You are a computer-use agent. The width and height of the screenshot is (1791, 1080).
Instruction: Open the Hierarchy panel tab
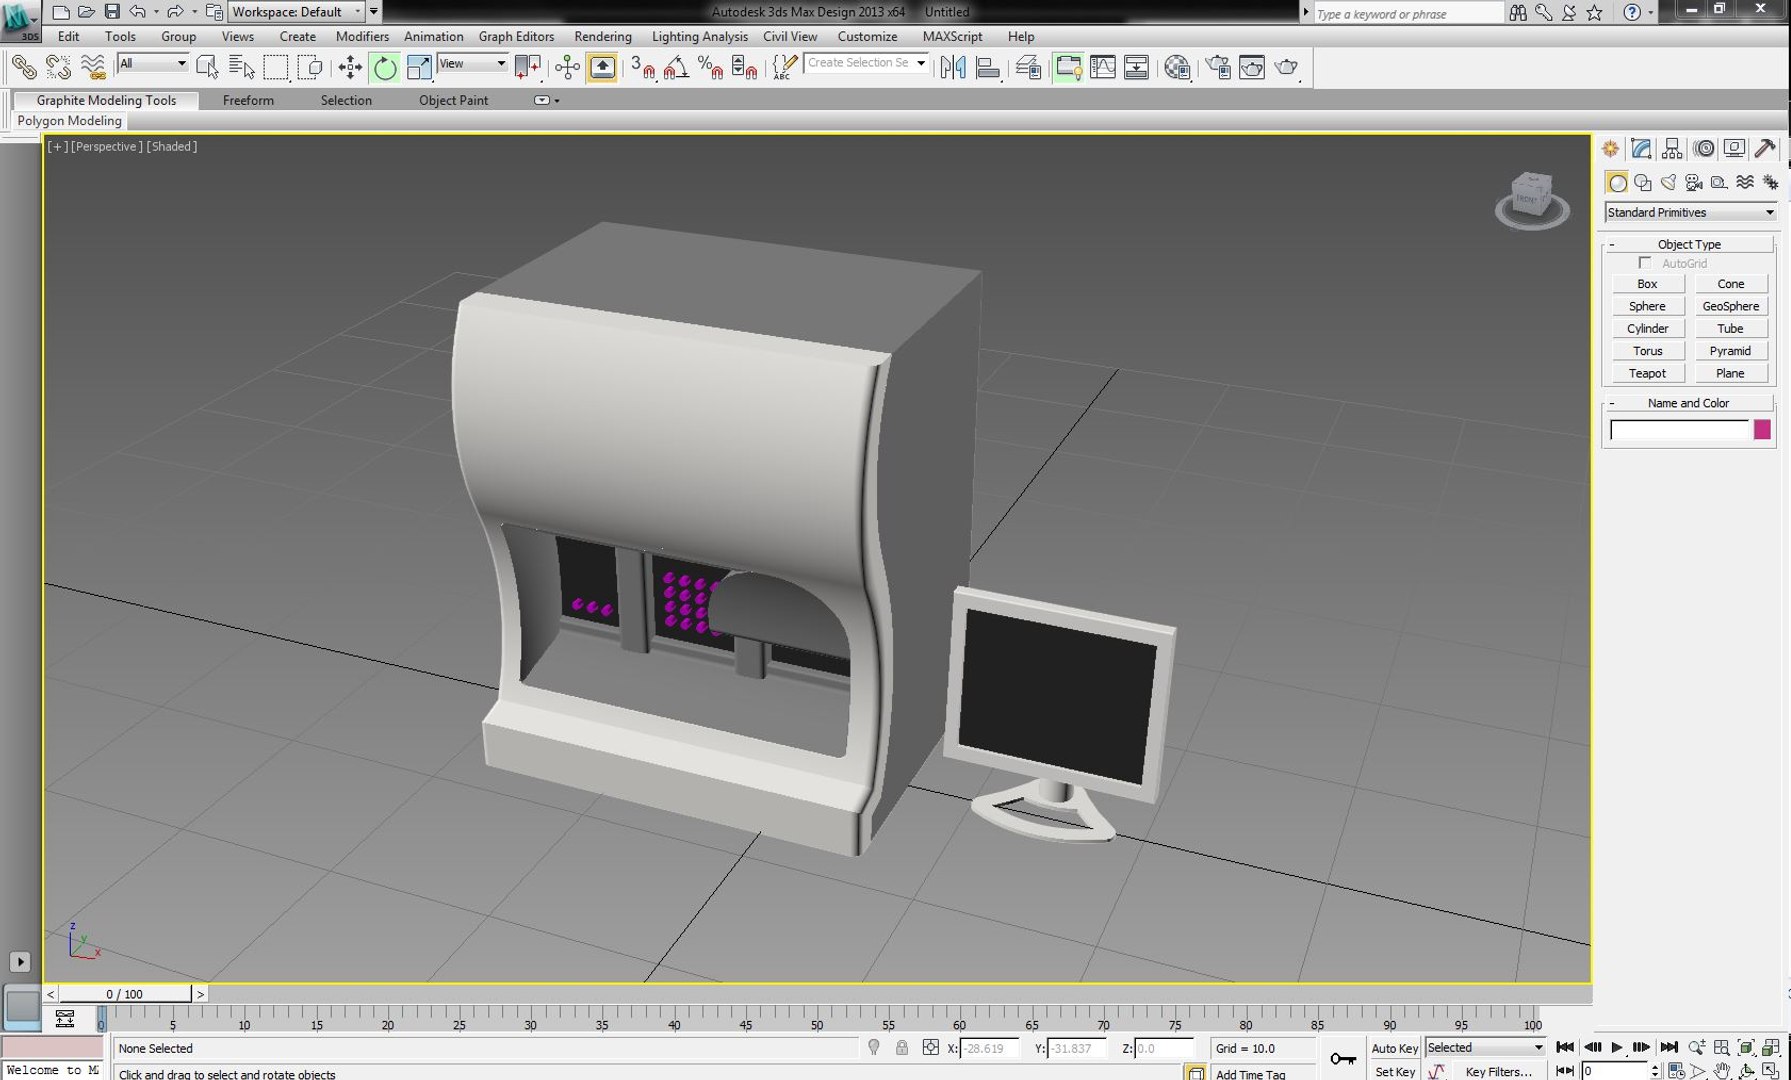[x=1672, y=148]
